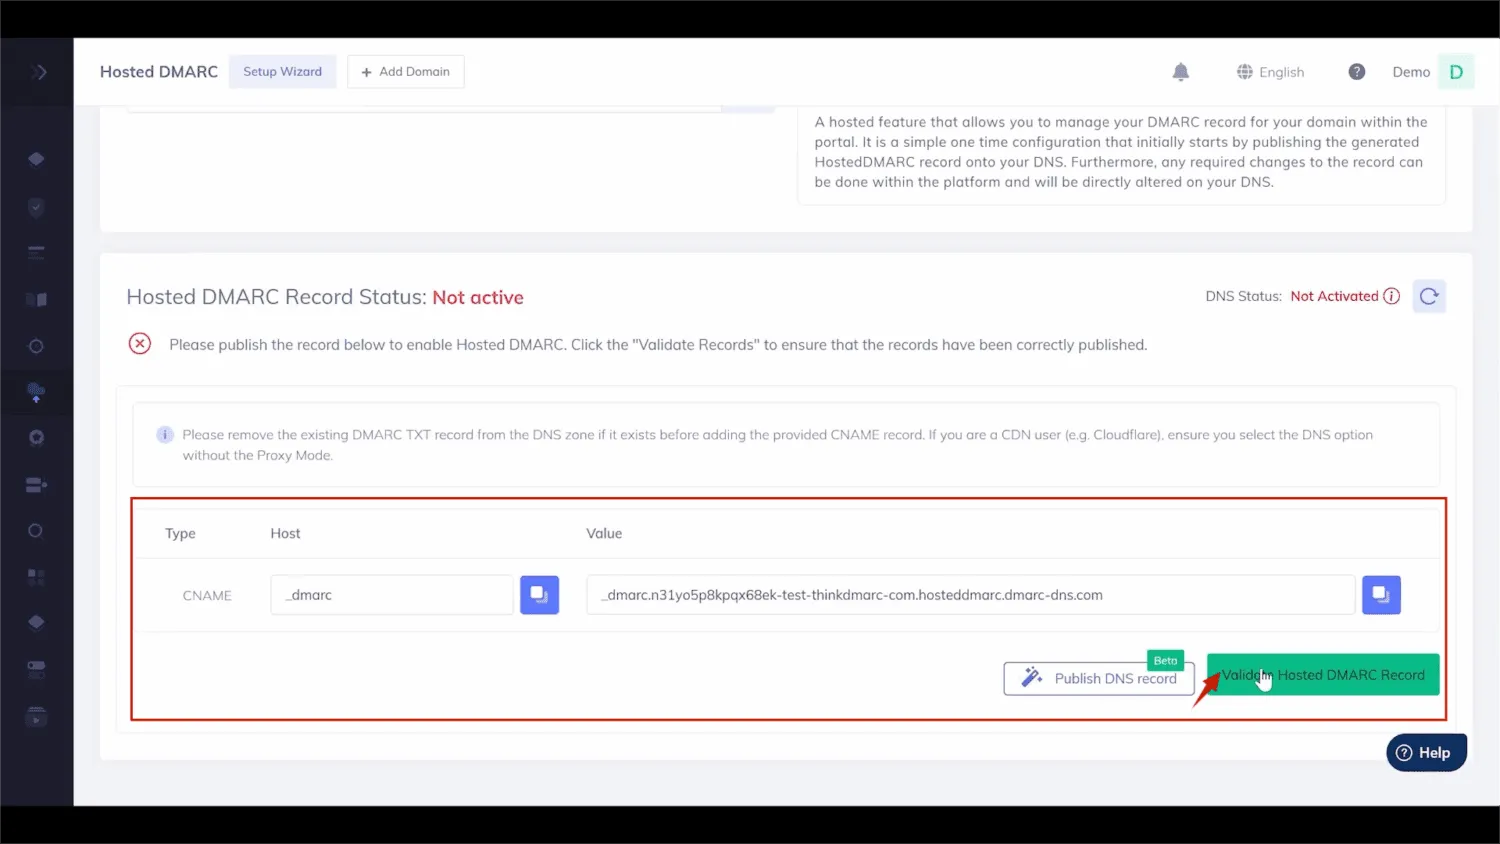
Task: Open the Help chat widget
Action: [x=1426, y=753]
